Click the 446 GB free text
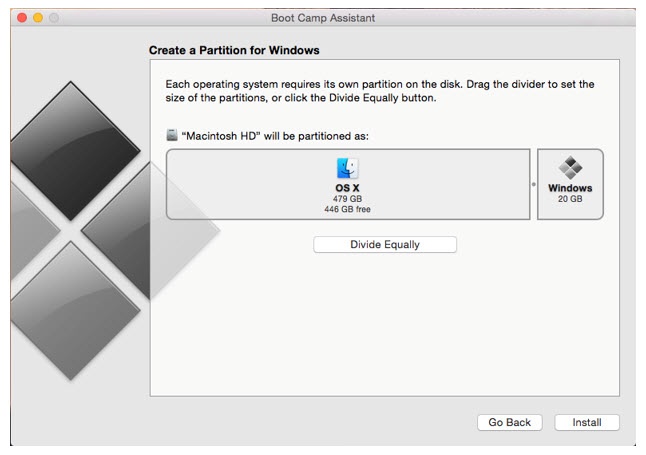This screenshot has width=646, height=455. (x=347, y=209)
